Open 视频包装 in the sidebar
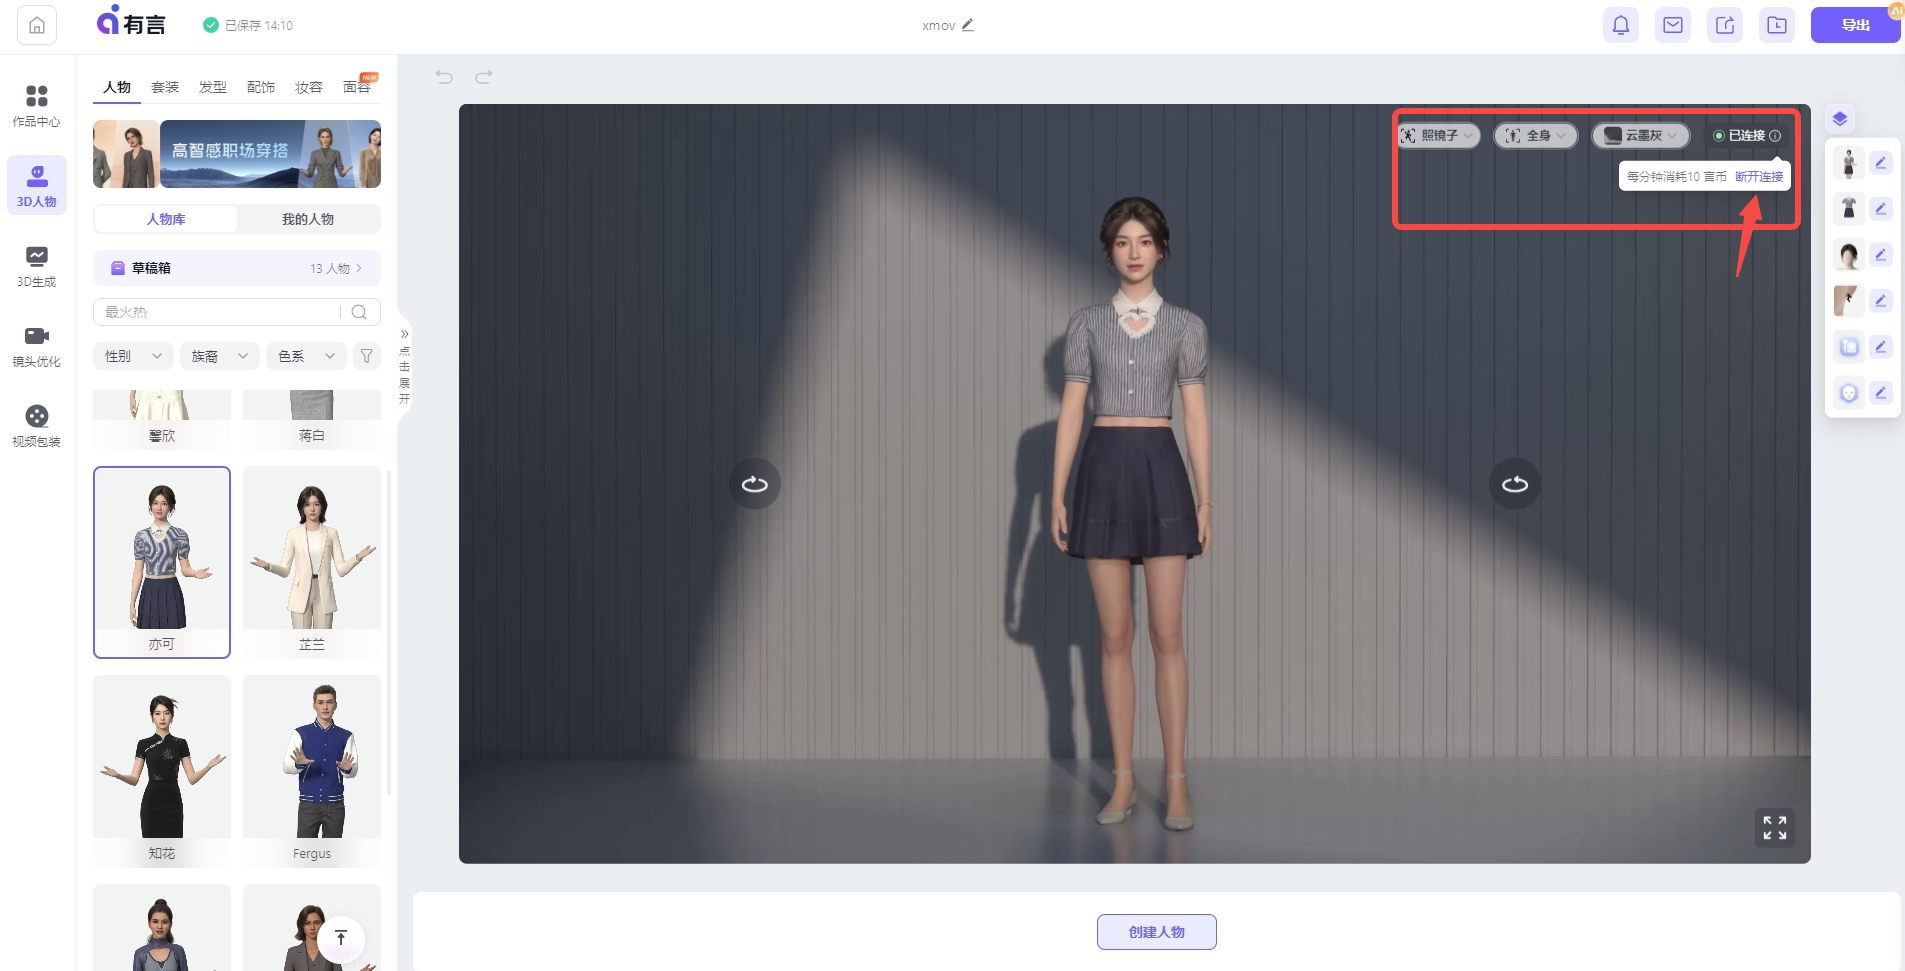 (x=37, y=426)
